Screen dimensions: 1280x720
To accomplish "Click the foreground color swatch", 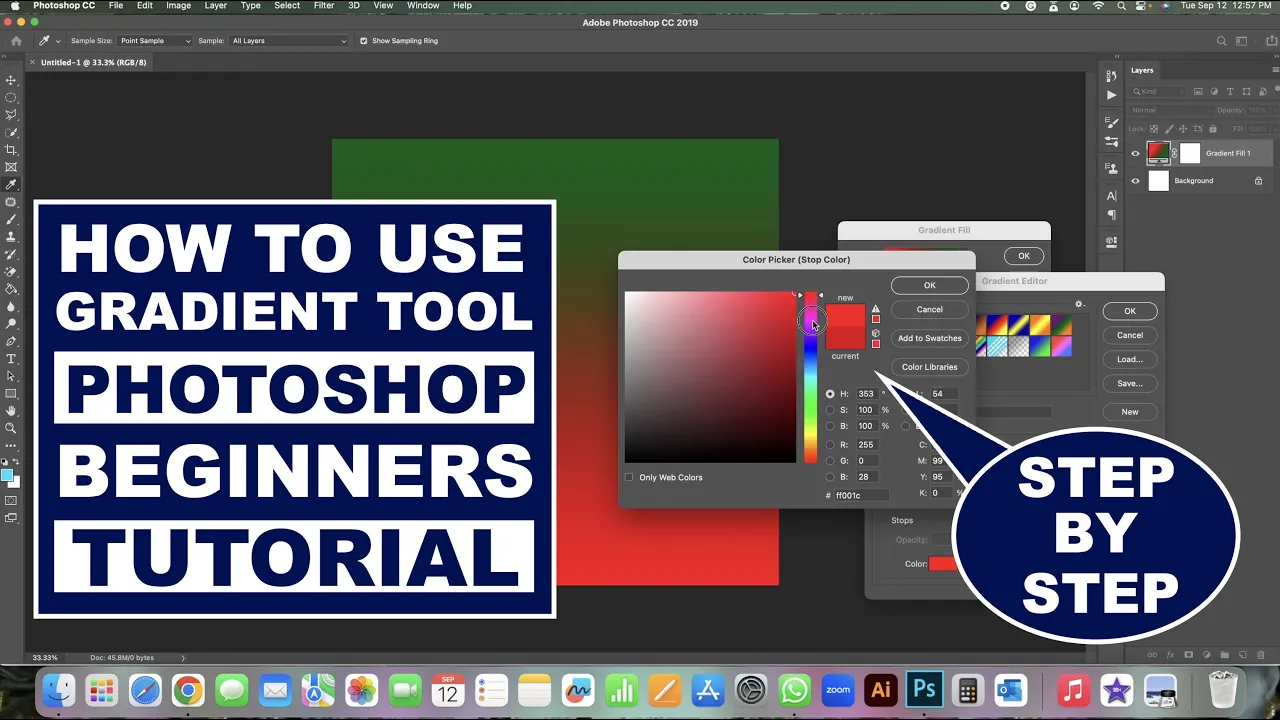I will pyautogui.click(x=8, y=474).
